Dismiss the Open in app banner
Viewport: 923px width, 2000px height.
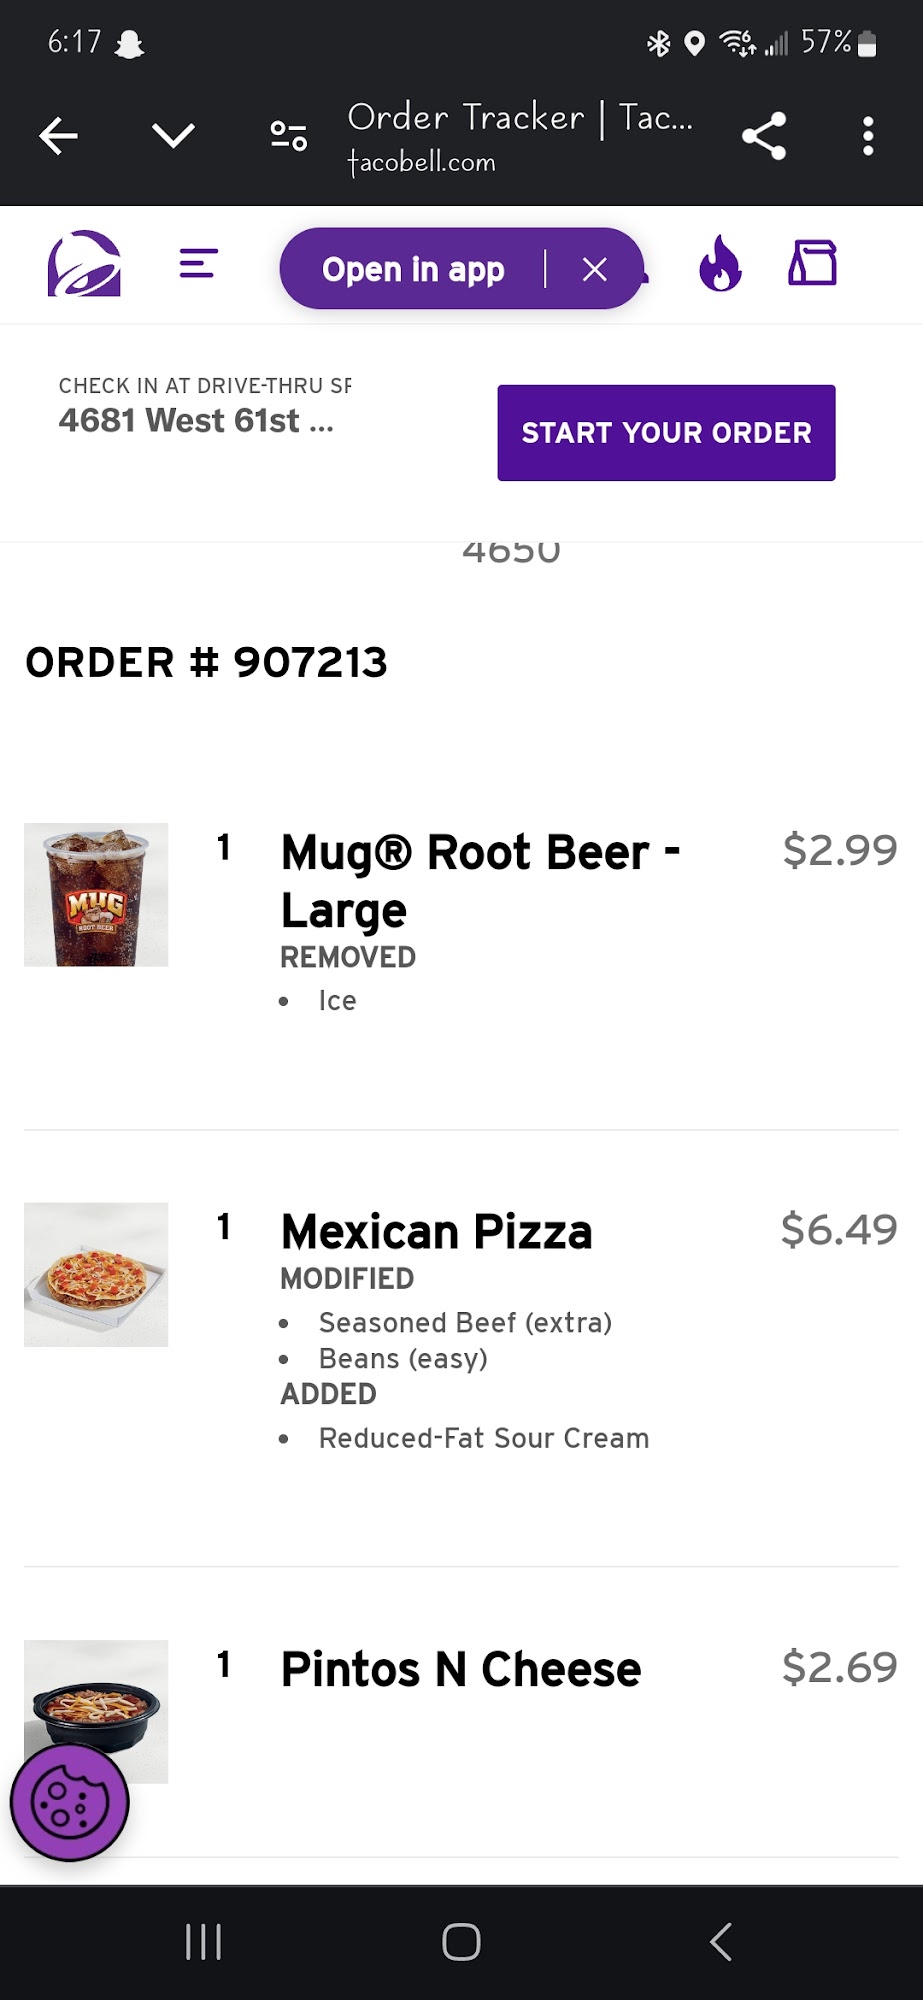point(595,269)
